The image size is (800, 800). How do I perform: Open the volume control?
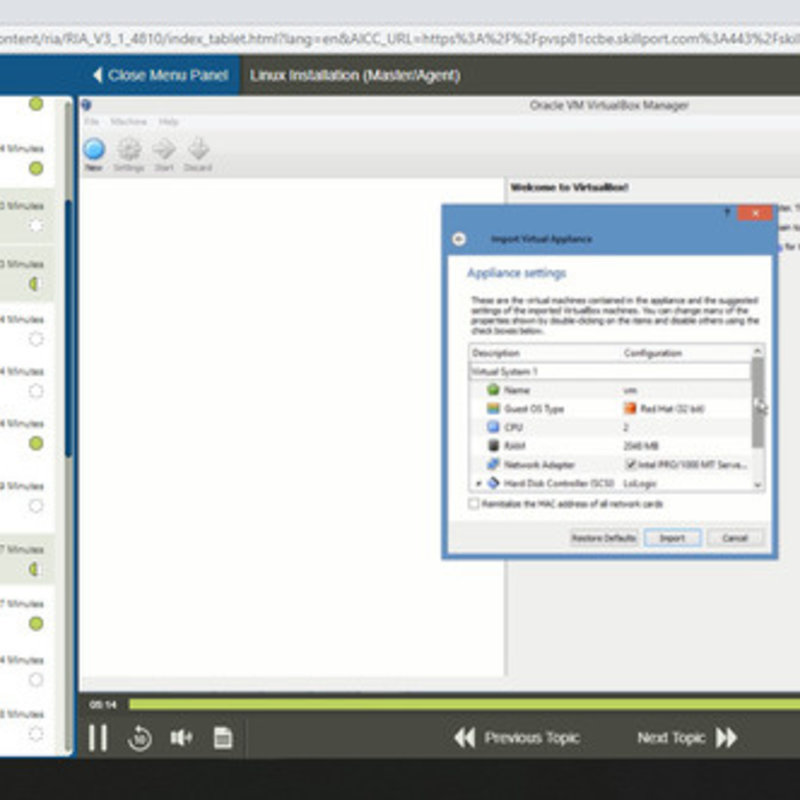(x=181, y=738)
